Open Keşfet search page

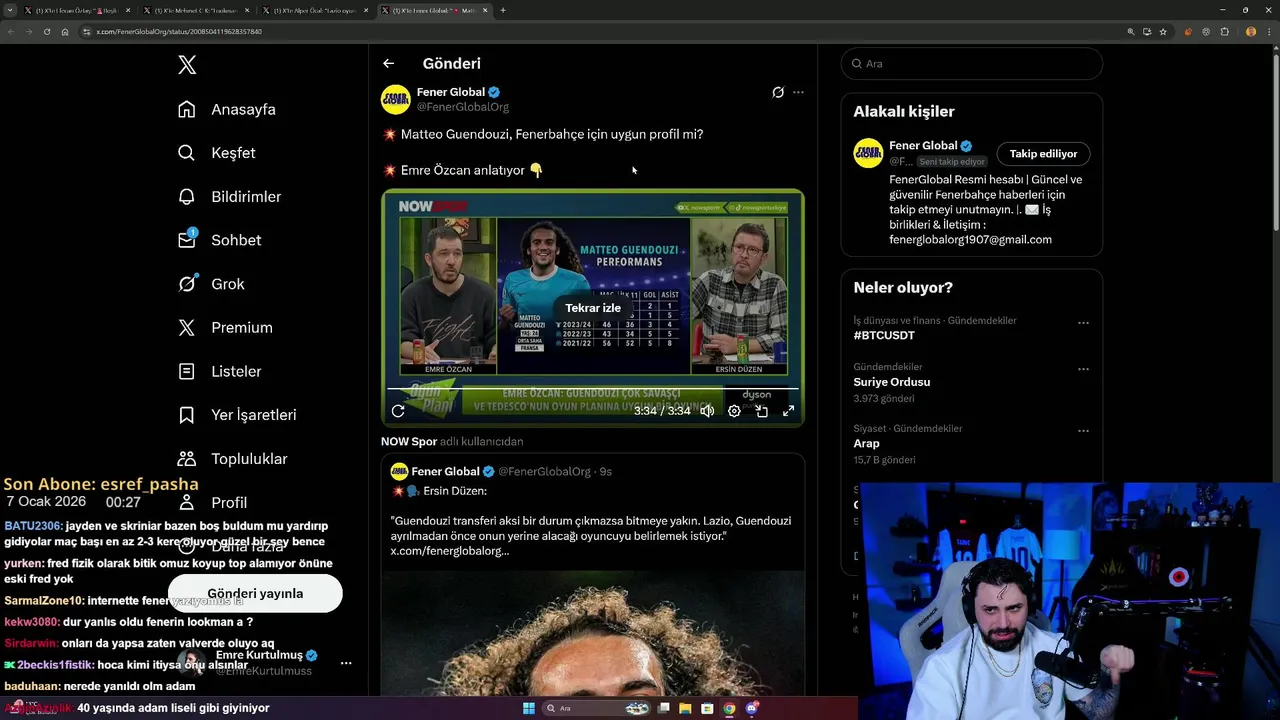[x=216, y=153]
